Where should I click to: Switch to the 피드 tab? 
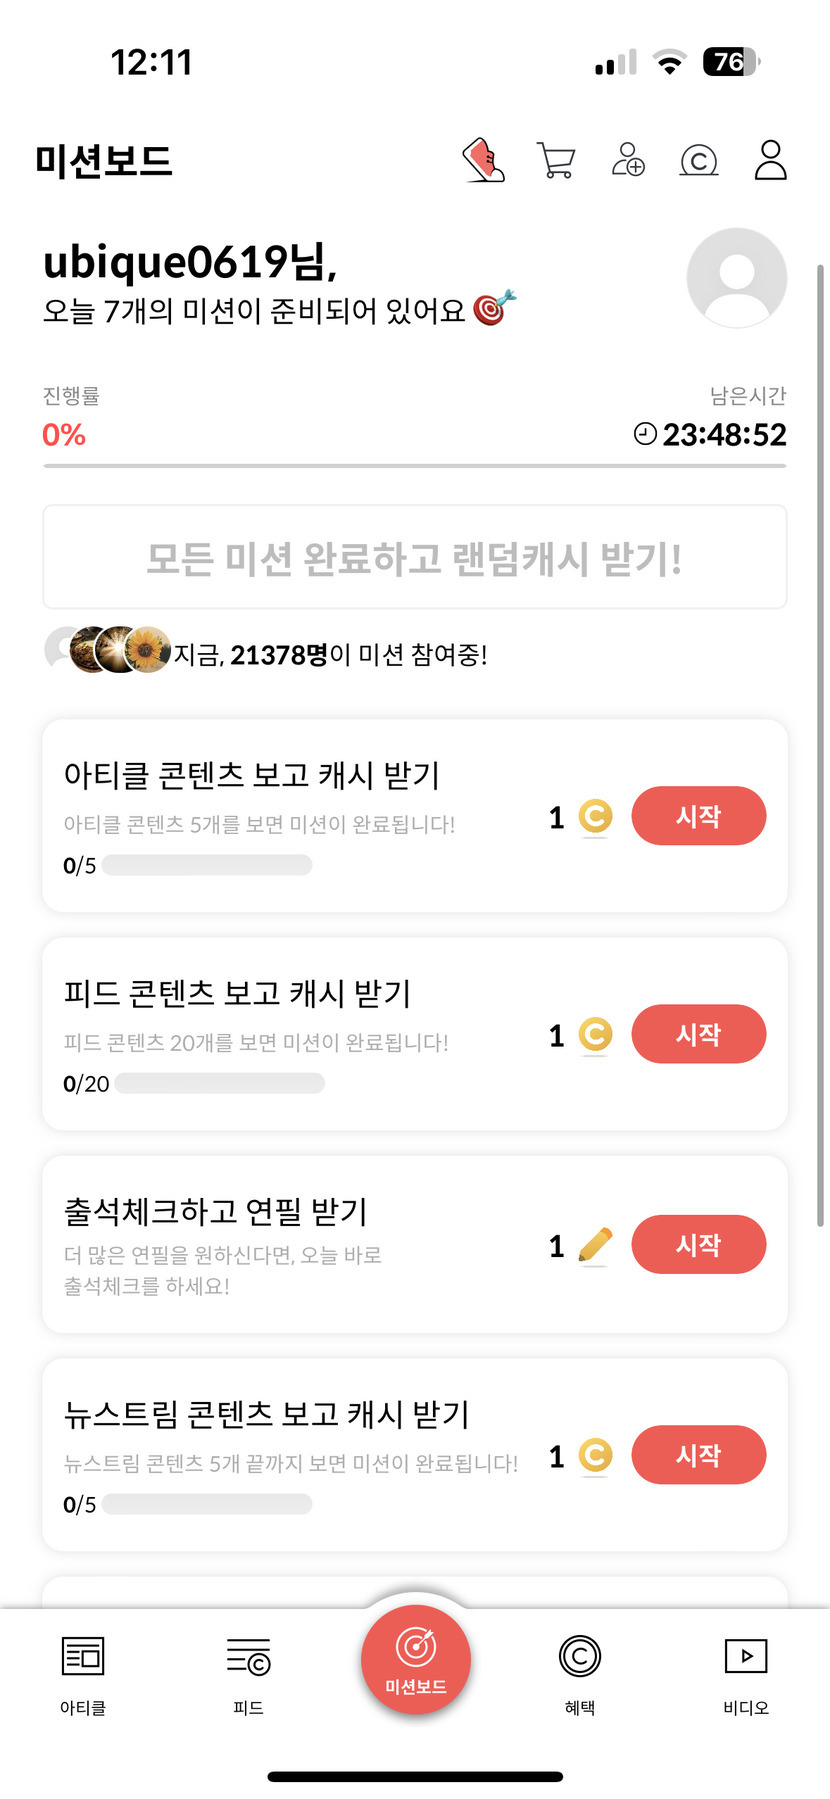pyautogui.click(x=248, y=1672)
